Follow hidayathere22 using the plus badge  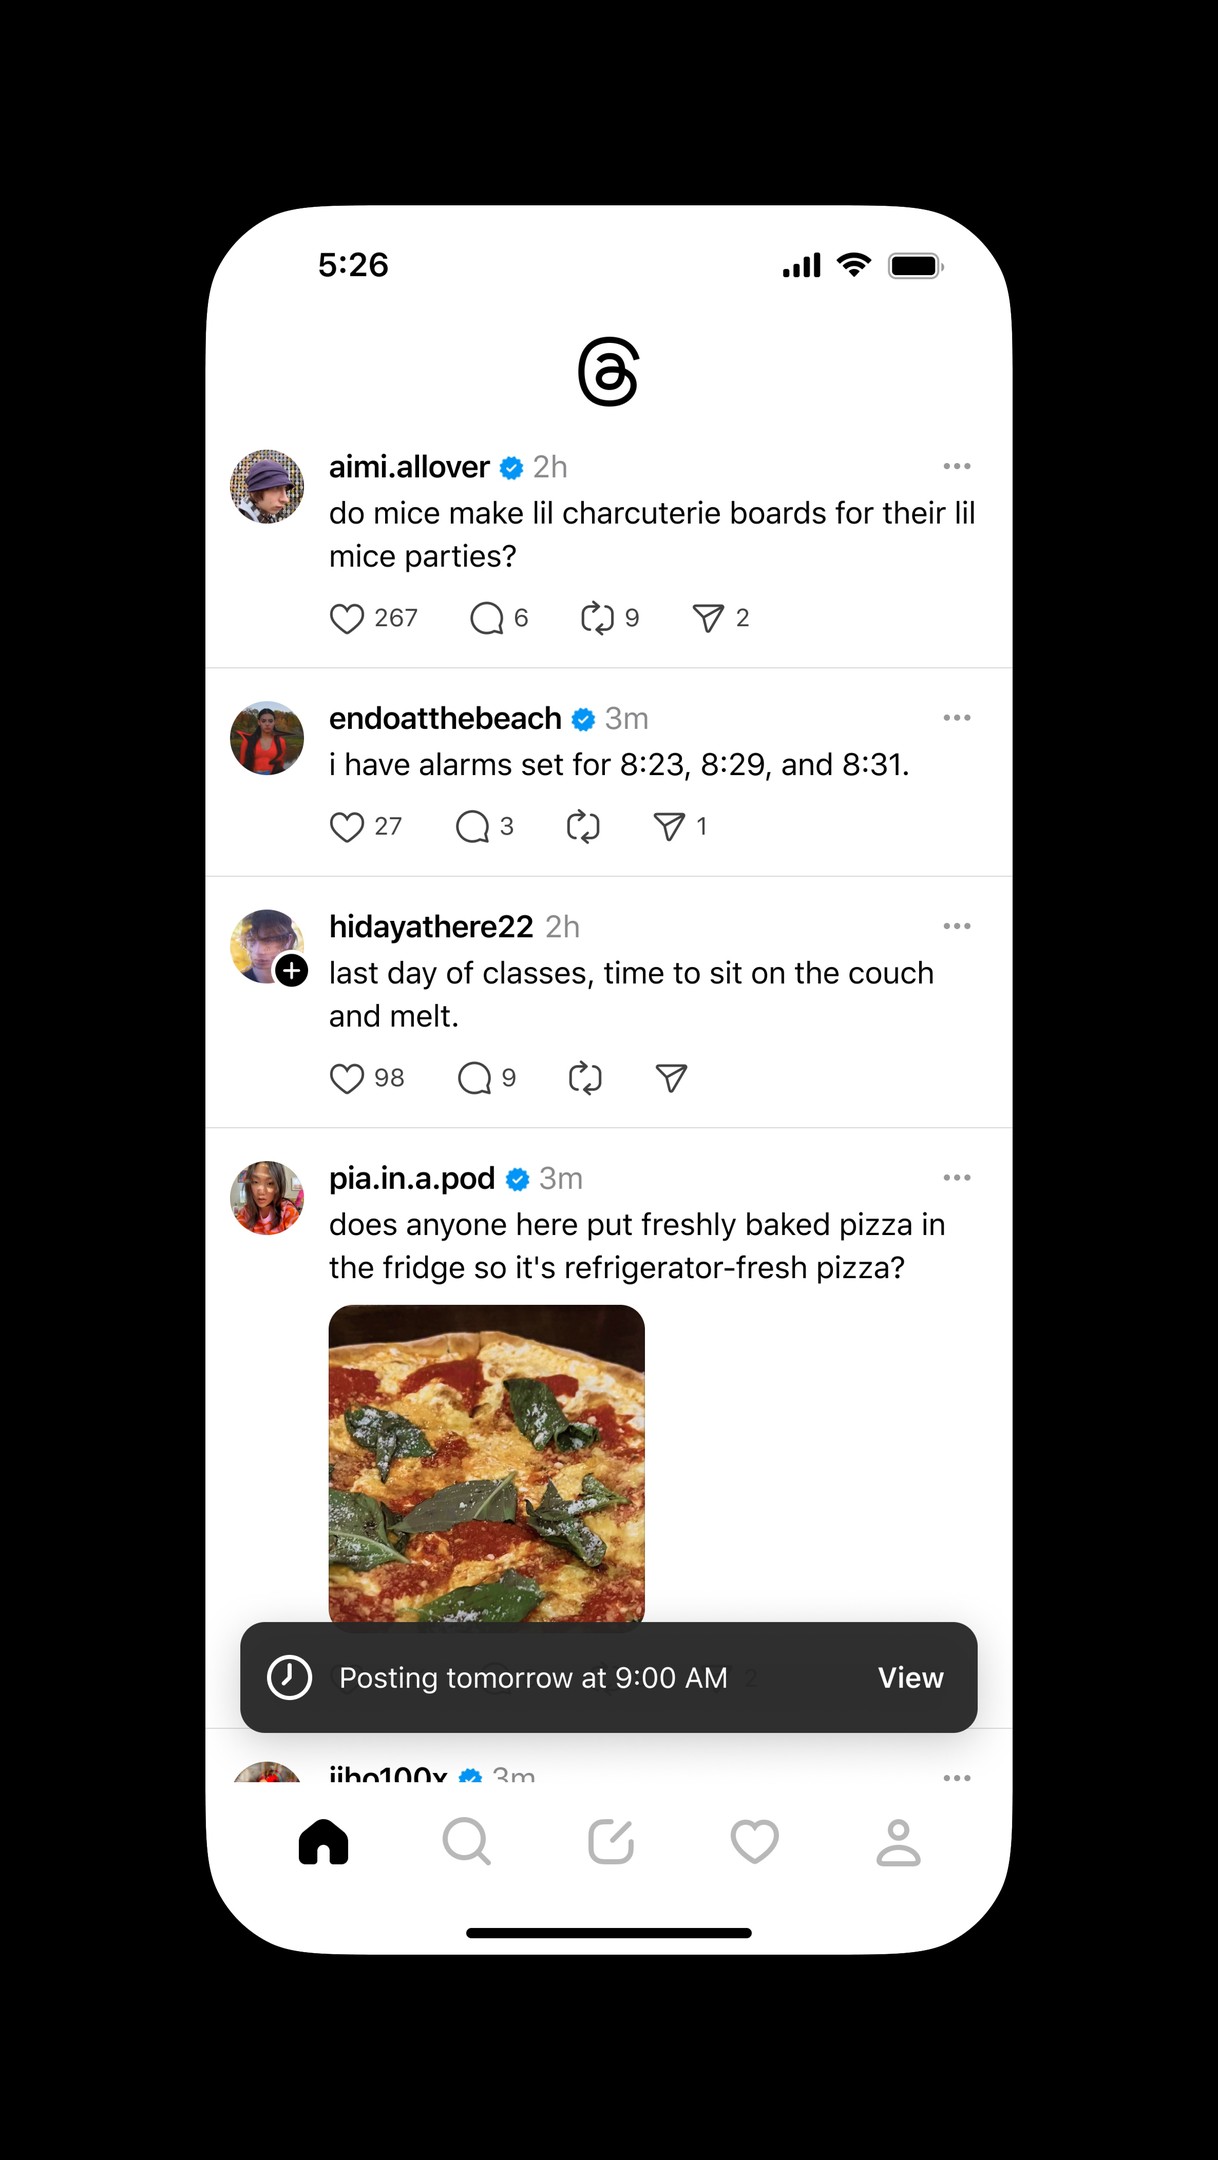click(291, 971)
